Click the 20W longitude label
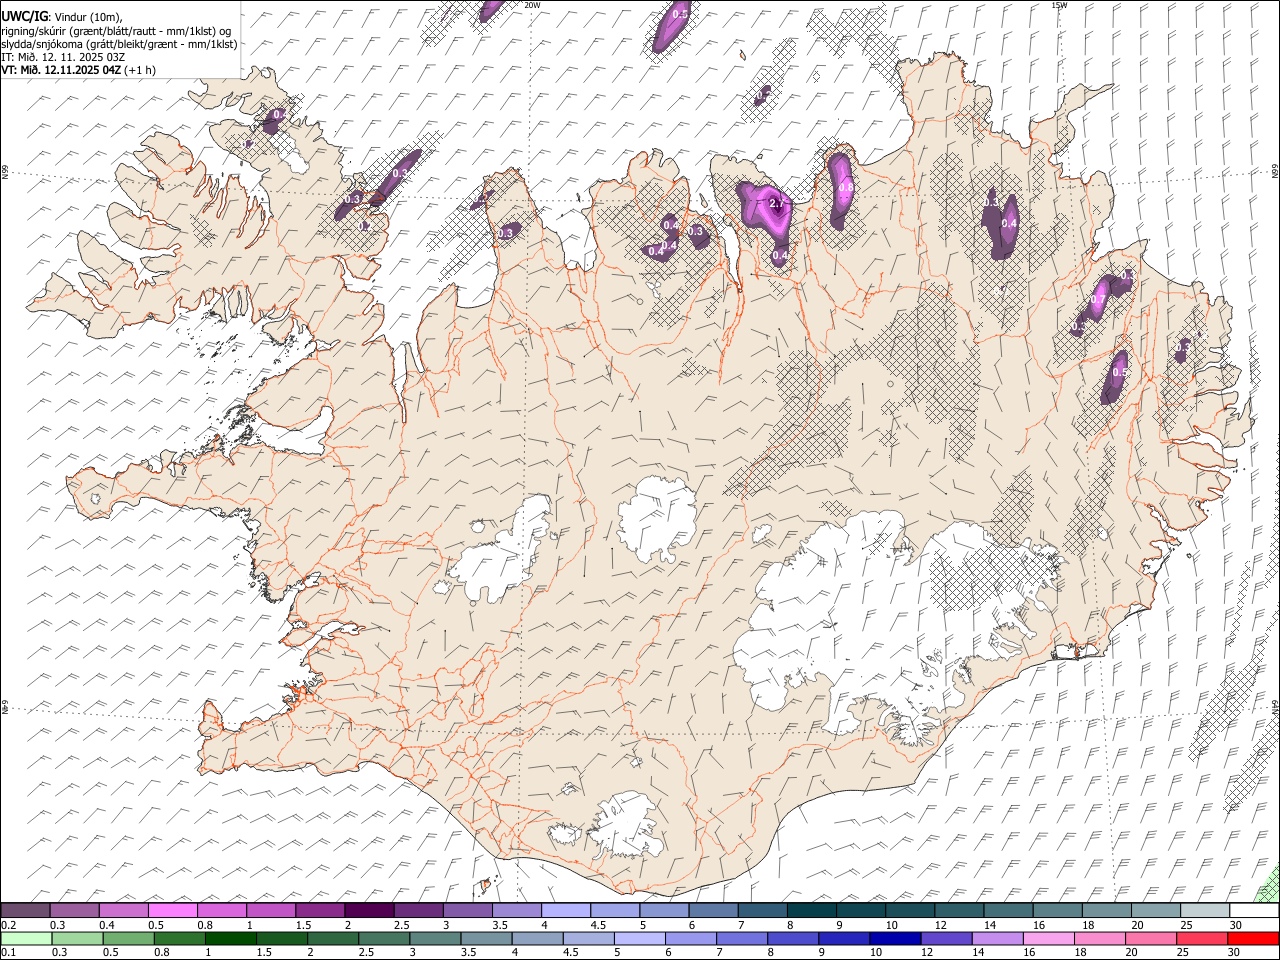1280x960 pixels. (532, 5)
